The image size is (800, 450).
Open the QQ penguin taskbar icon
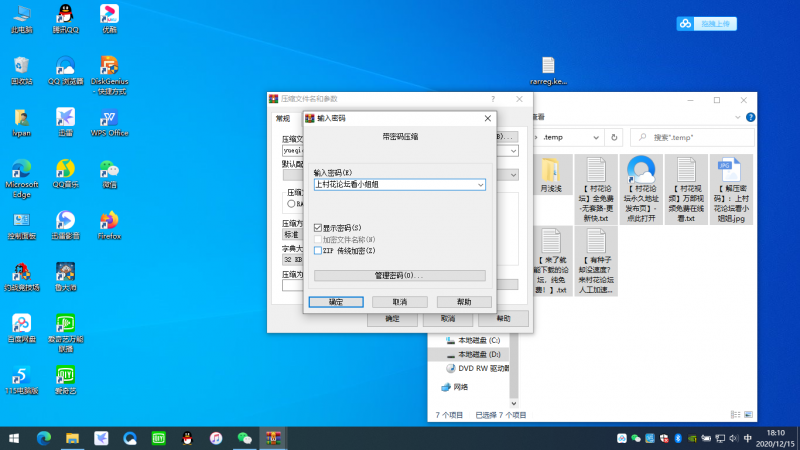click(187, 438)
